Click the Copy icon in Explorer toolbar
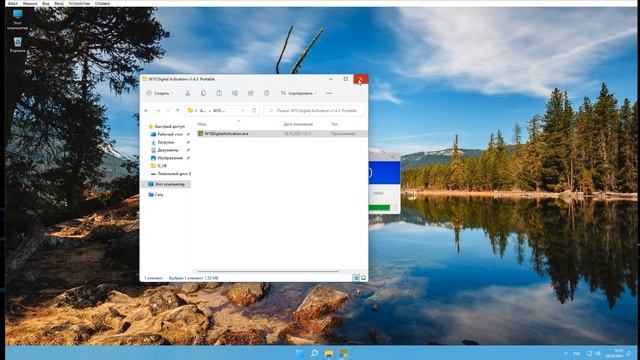The width and height of the screenshot is (640, 360). point(203,93)
